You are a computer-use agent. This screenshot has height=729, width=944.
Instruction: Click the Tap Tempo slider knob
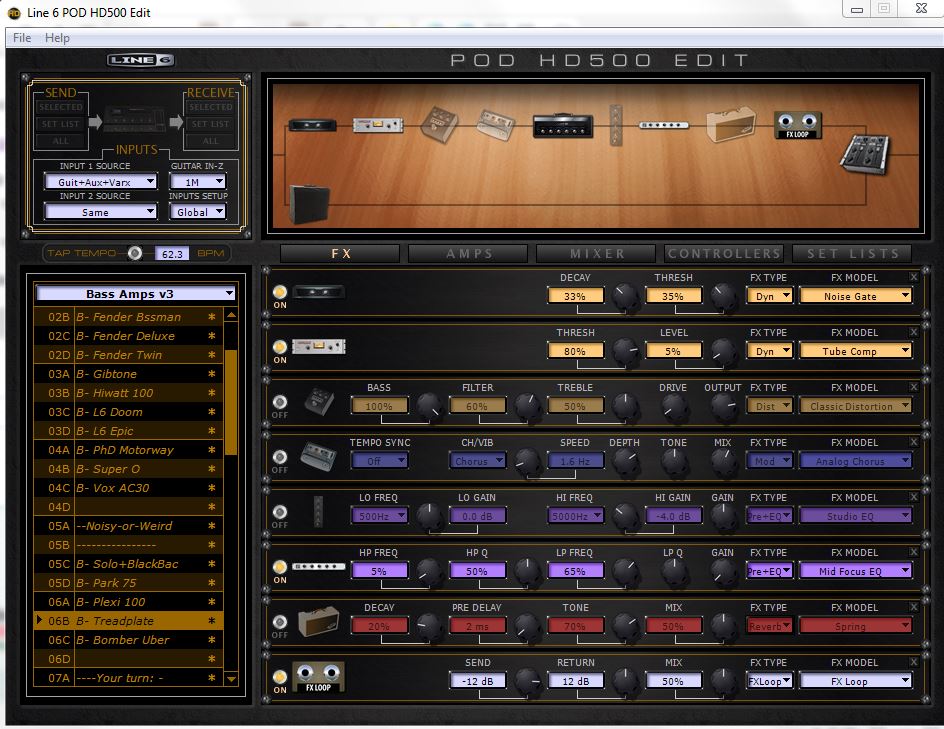[135, 253]
